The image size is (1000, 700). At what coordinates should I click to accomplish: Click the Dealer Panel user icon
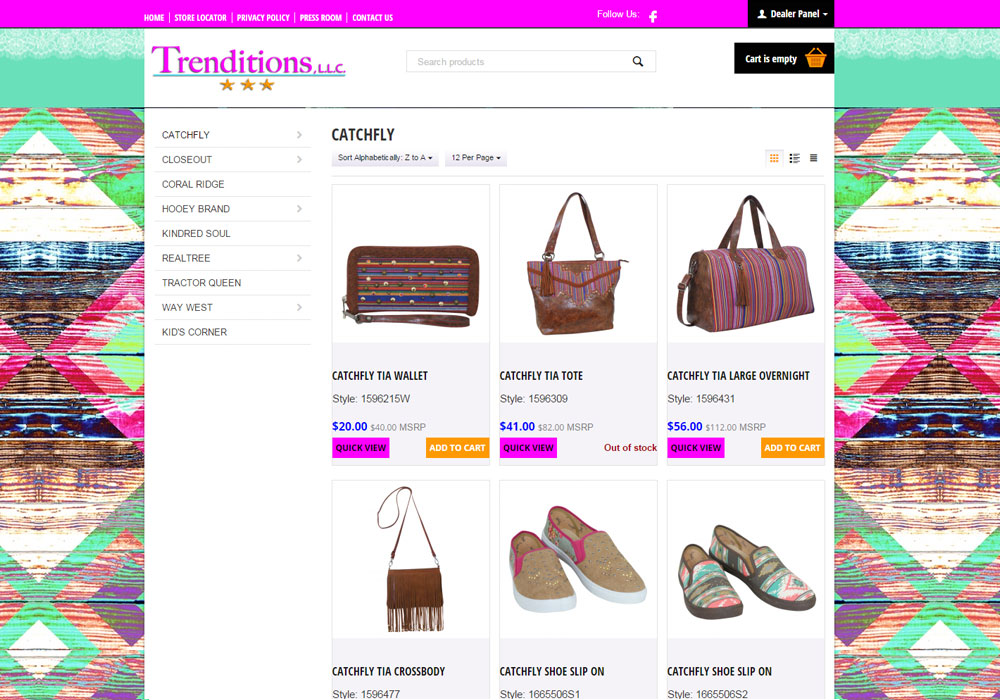pyautogui.click(x=761, y=14)
